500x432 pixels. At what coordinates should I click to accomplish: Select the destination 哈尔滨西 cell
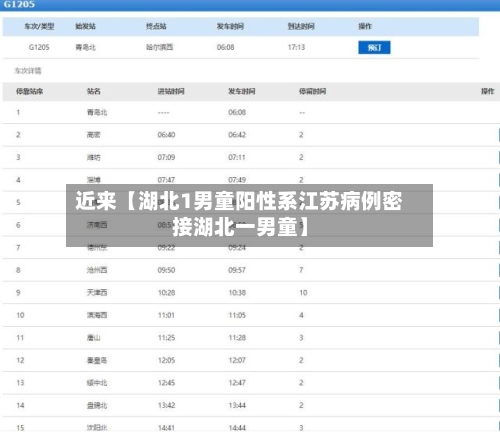tap(159, 47)
